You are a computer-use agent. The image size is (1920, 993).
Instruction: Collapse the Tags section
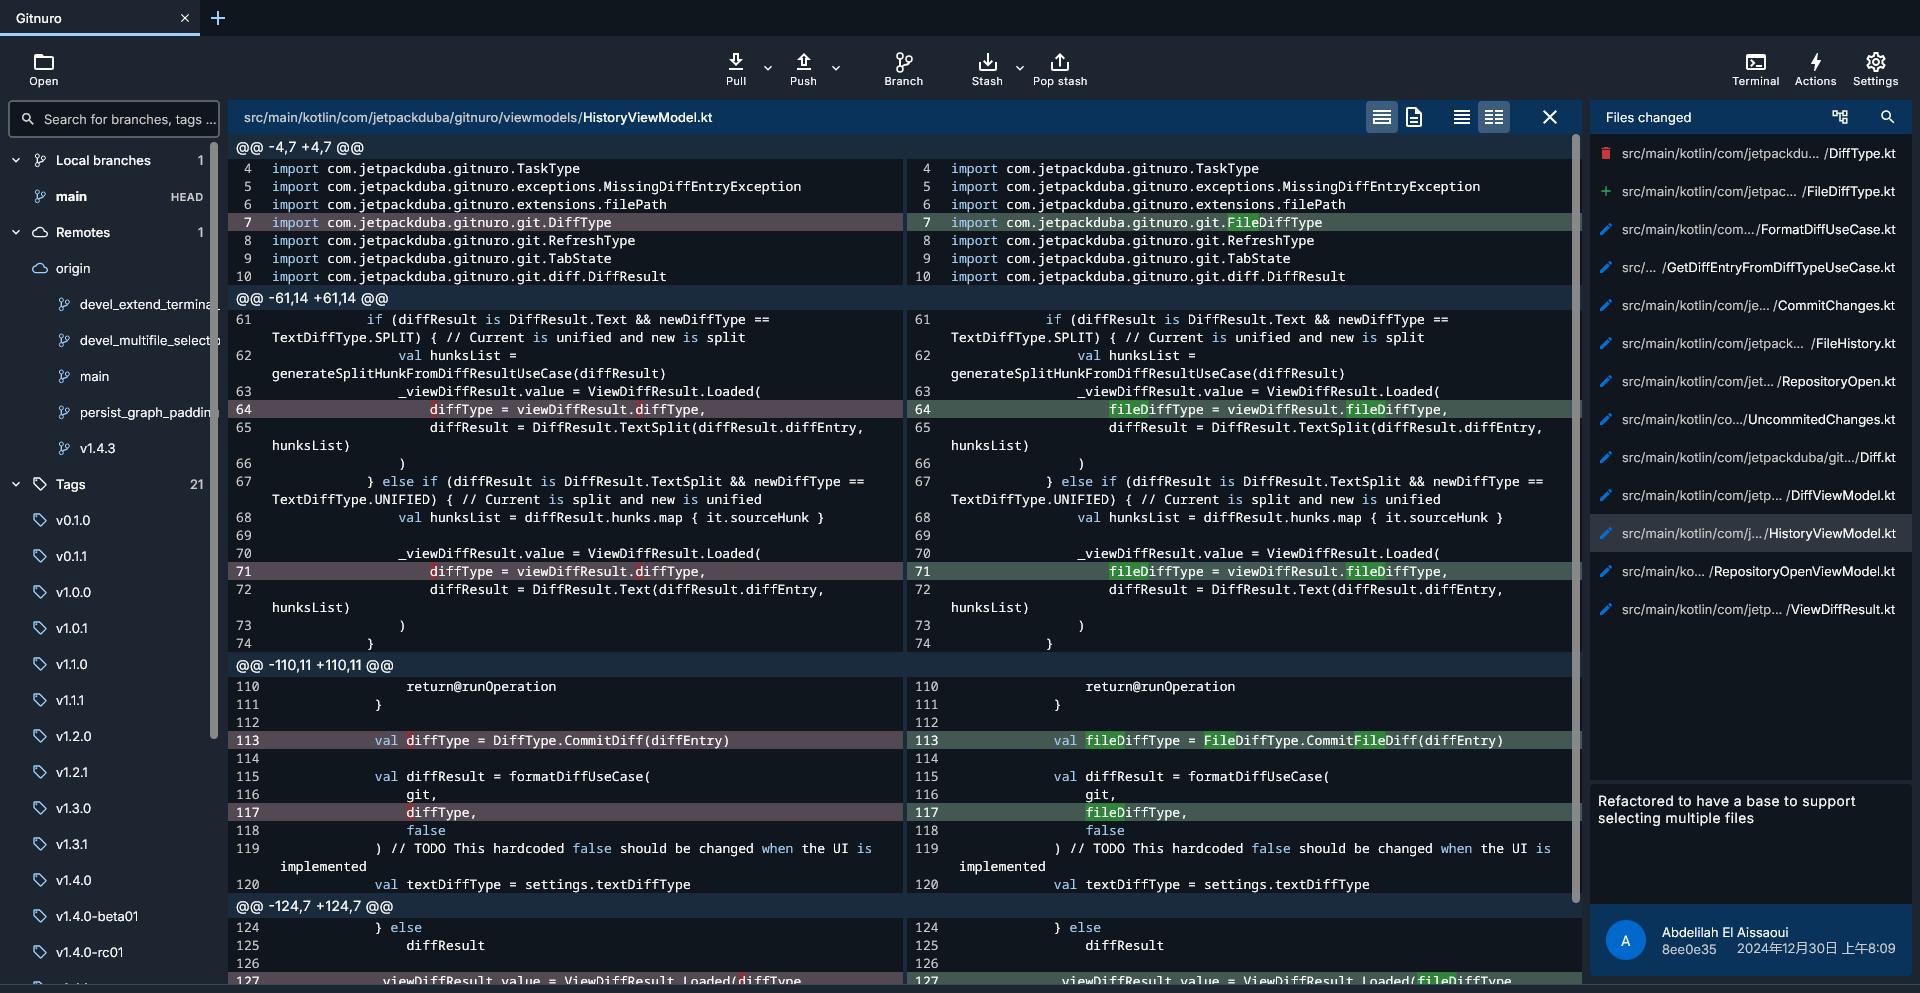(x=16, y=484)
